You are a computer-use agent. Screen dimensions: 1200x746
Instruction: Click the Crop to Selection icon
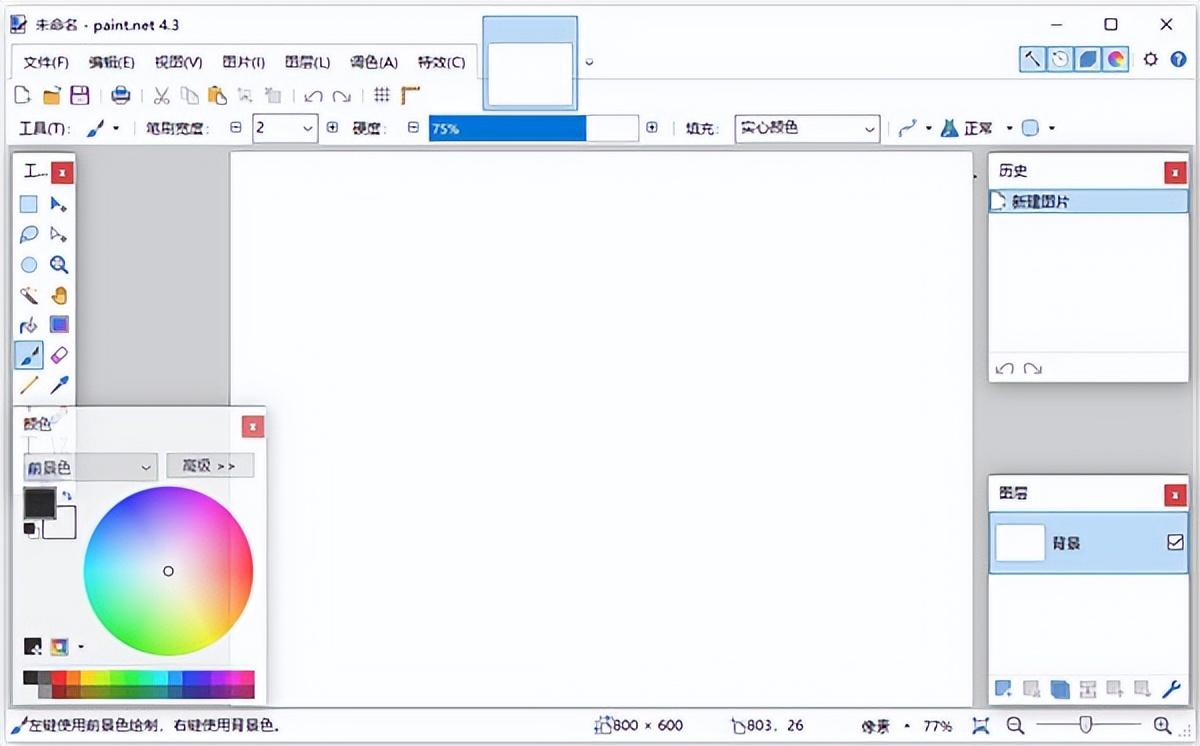point(245,96)
